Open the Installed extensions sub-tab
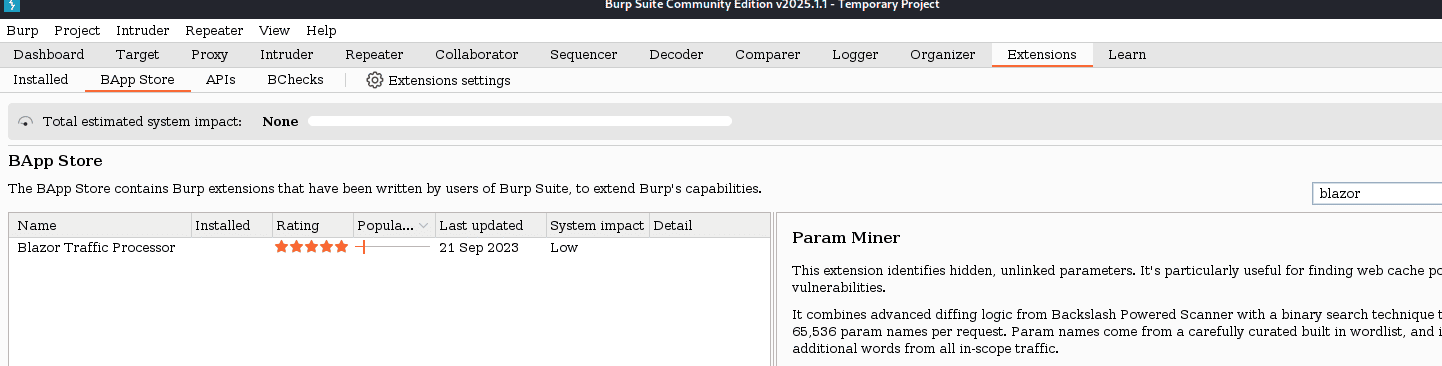The width and height of the screenshot is (1442, 366). 41,80
